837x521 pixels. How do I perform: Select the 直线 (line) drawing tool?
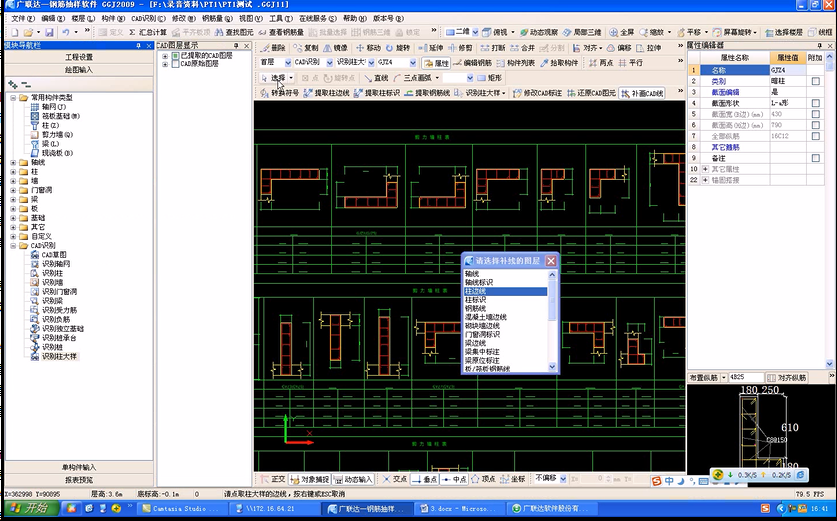click(x=376, y=78)
